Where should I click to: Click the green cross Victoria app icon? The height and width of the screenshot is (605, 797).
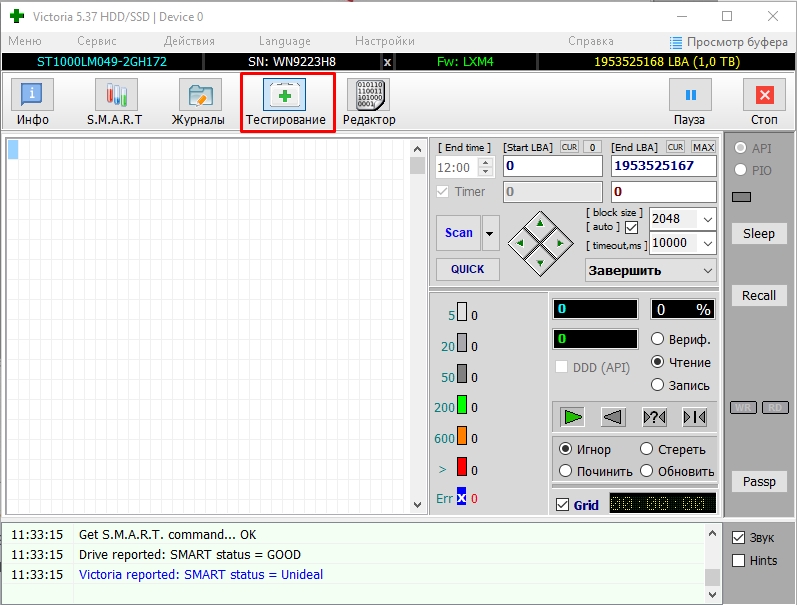coord(17,16)
